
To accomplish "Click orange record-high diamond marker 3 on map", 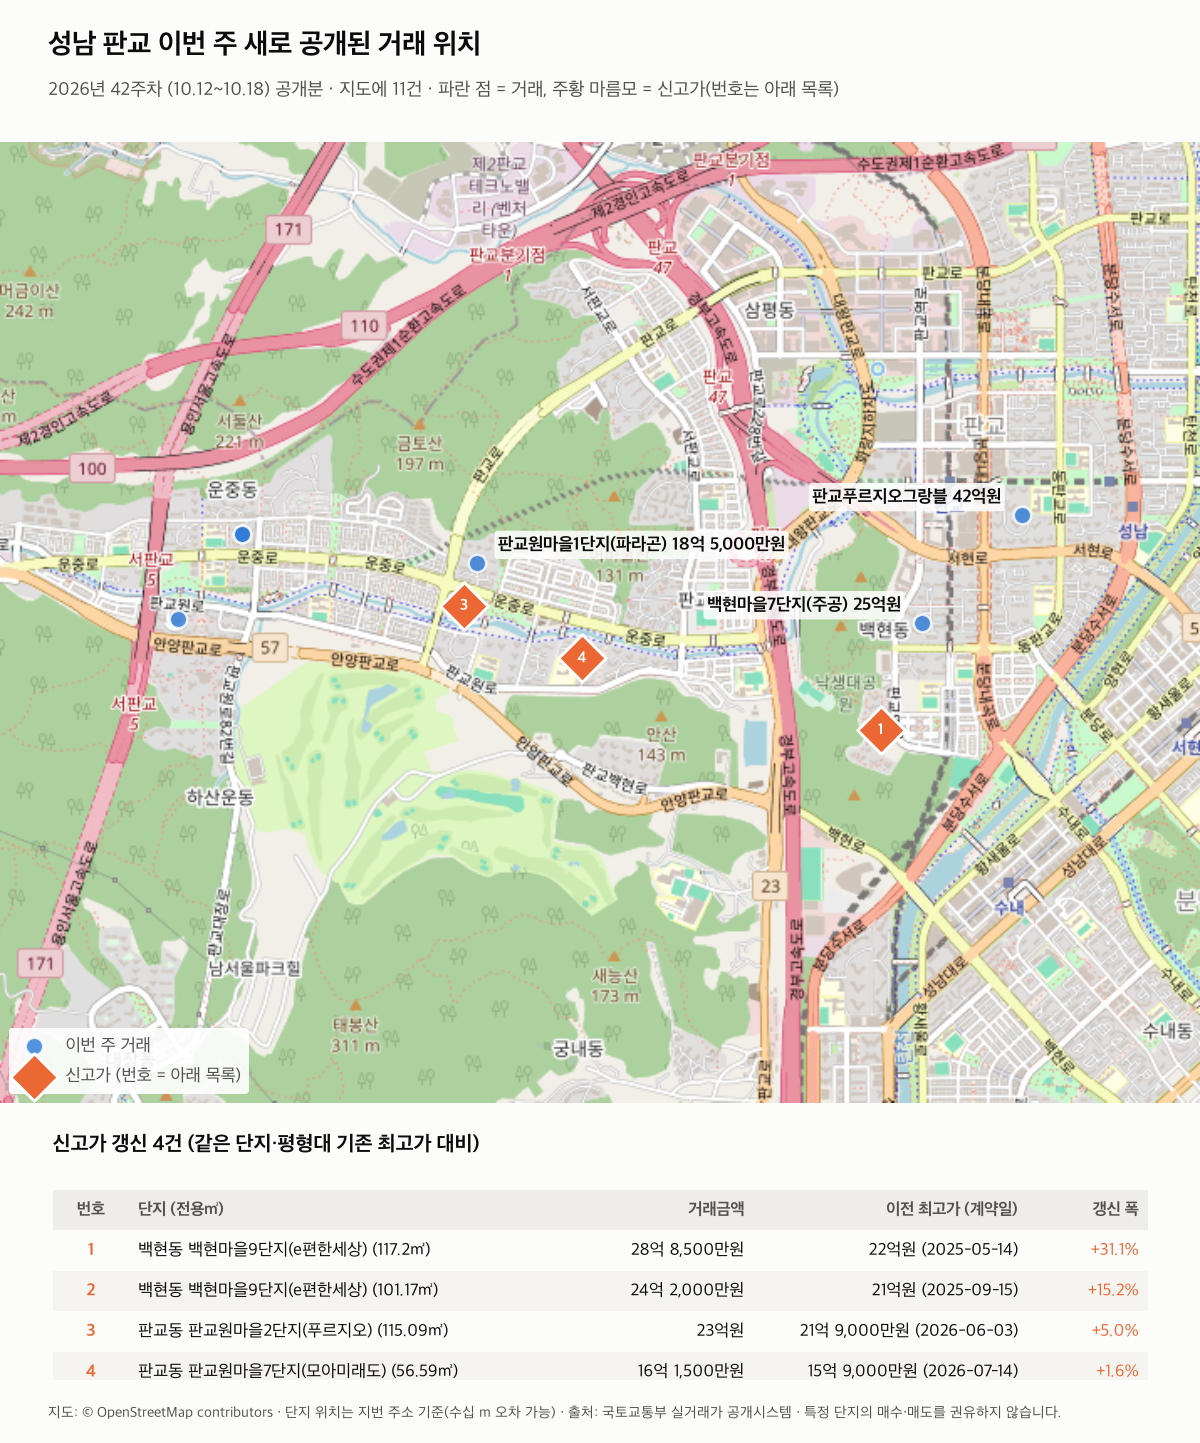I will (x=464, y=605).
